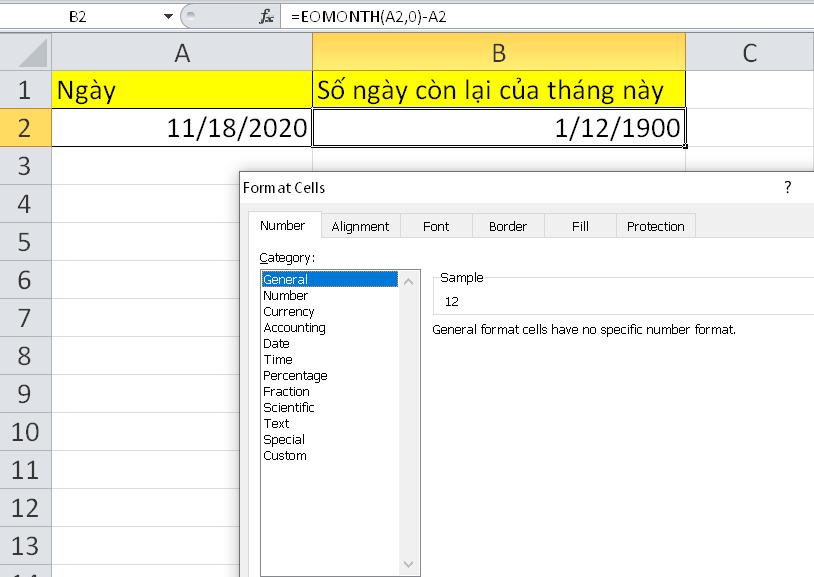Switch to the Alignment tab
Viewport: 814px width, 577px height.
(360, 226)
